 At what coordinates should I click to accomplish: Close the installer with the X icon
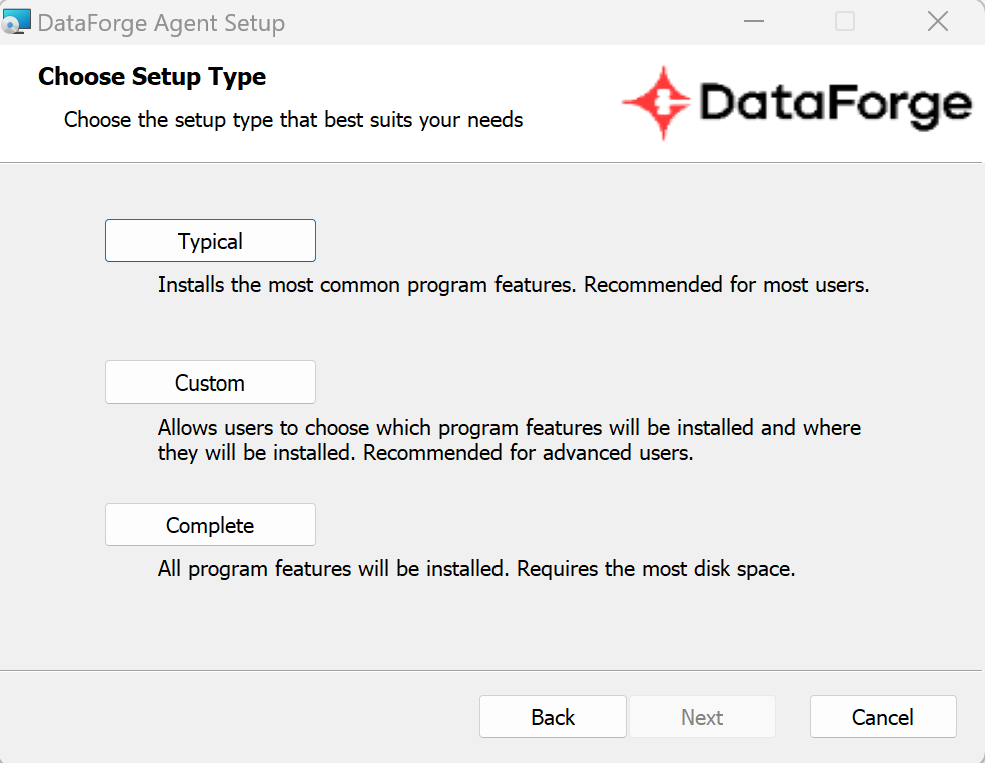coord(938,21)
